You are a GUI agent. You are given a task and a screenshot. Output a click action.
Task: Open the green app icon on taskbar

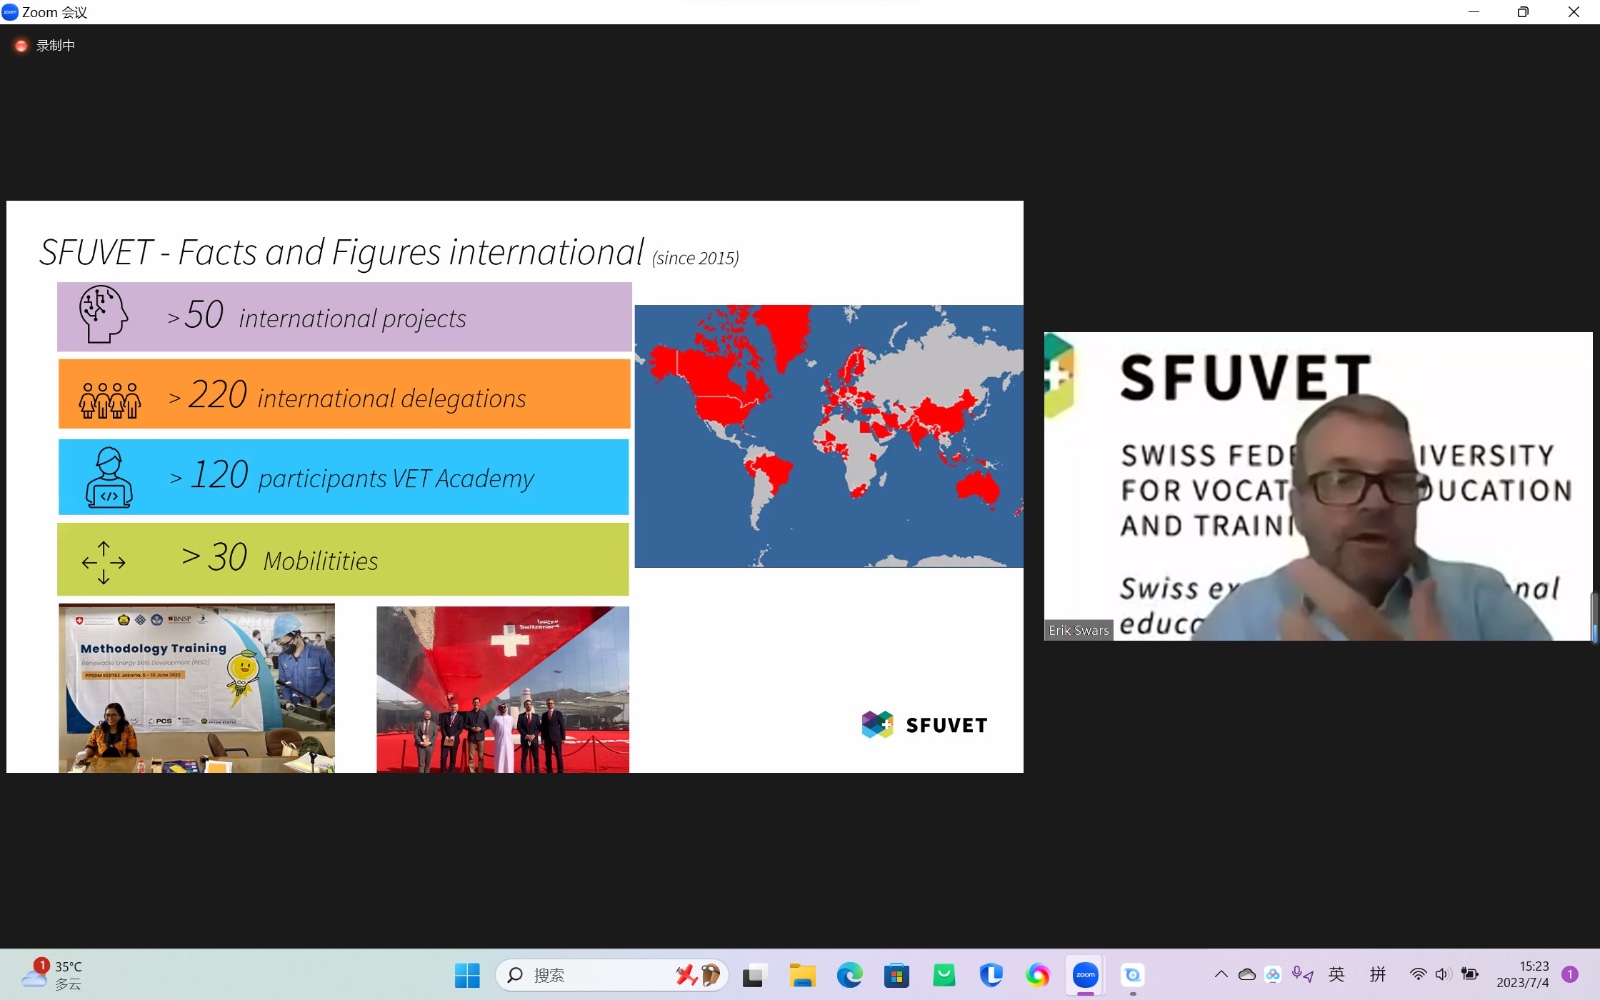[x=944, y=975]
